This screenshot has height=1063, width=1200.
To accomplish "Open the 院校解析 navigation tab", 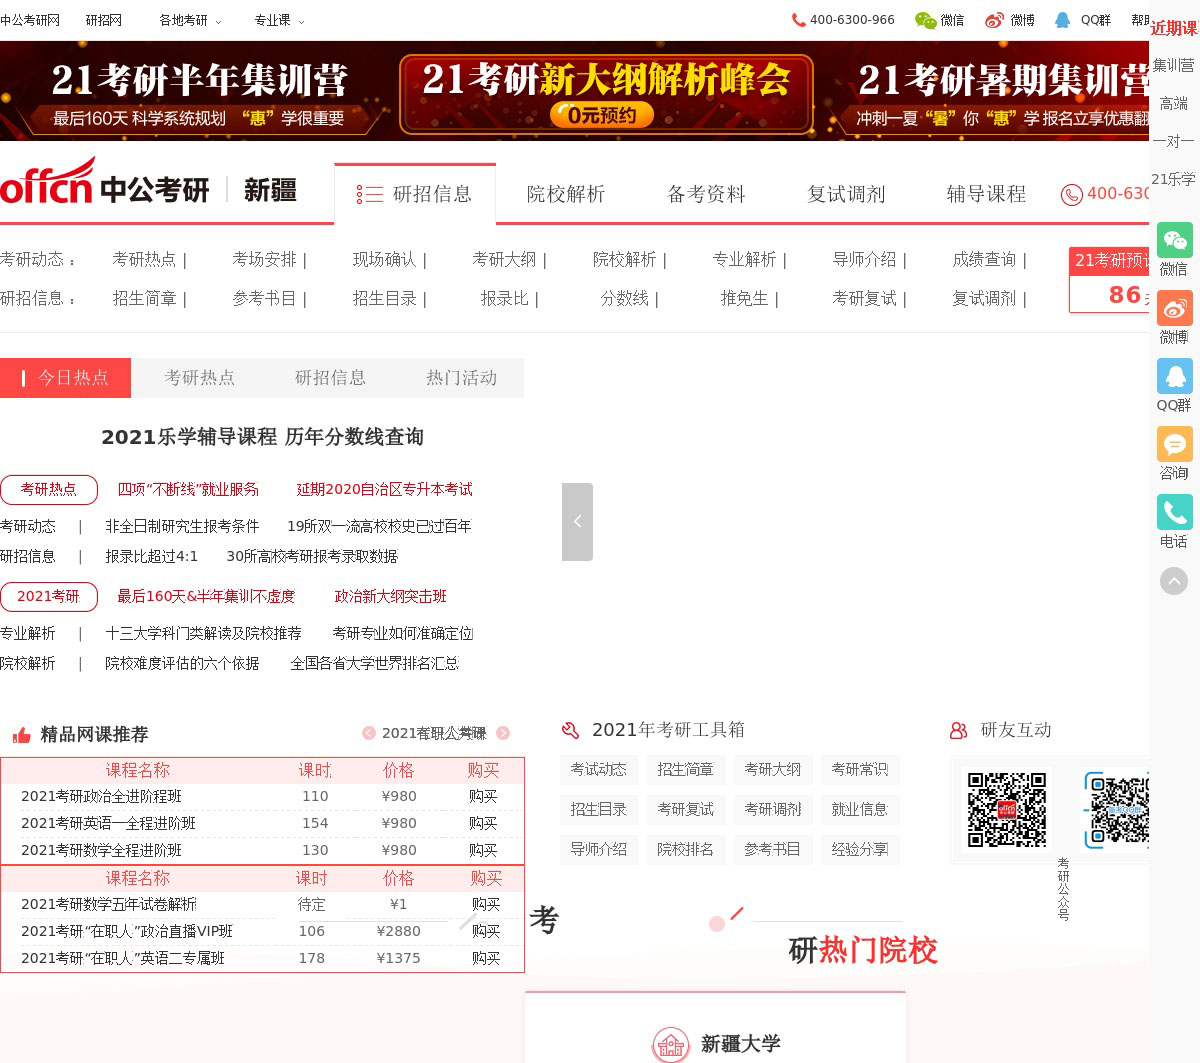I will [566, 194].
